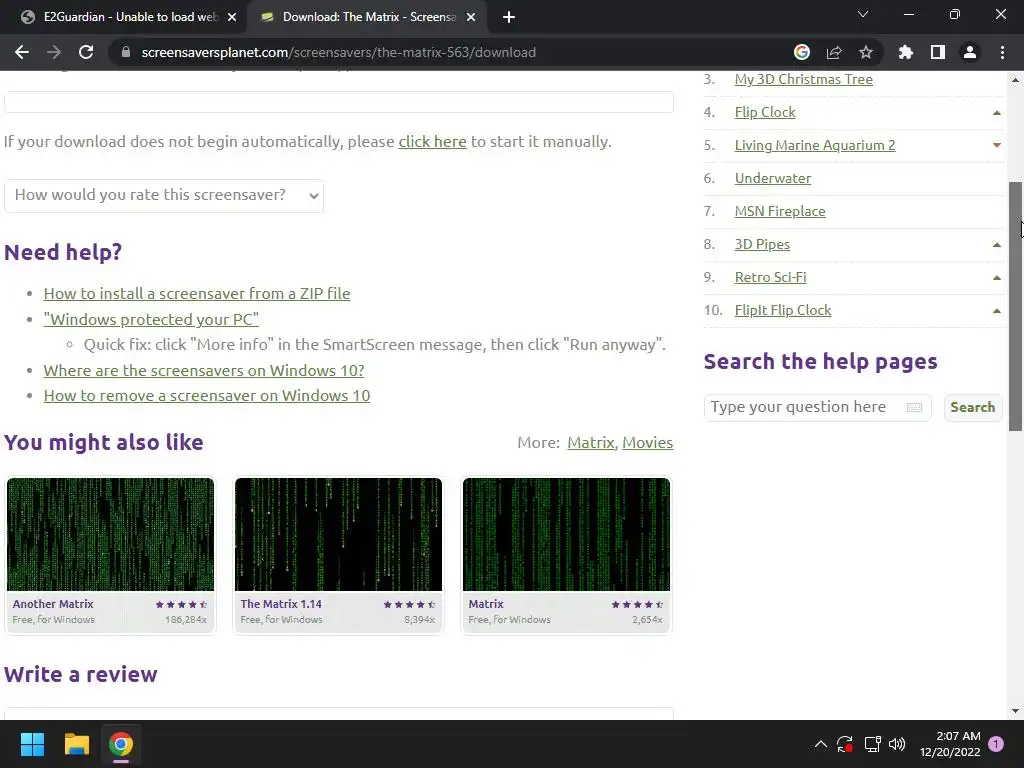This screenshot has width=1024, height=768.
Task: Reload the current page
Action: point(86,52)
